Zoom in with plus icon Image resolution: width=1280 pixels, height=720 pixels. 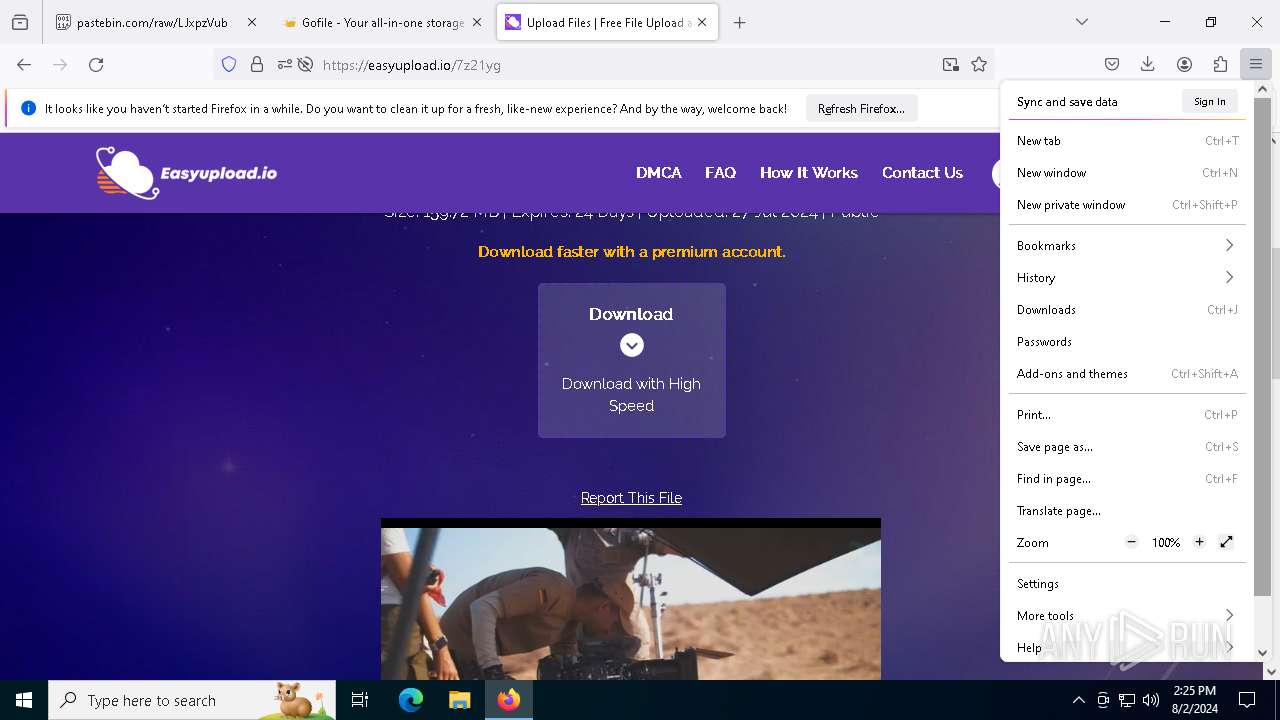pyautogui.click(x=1199, y=542)
